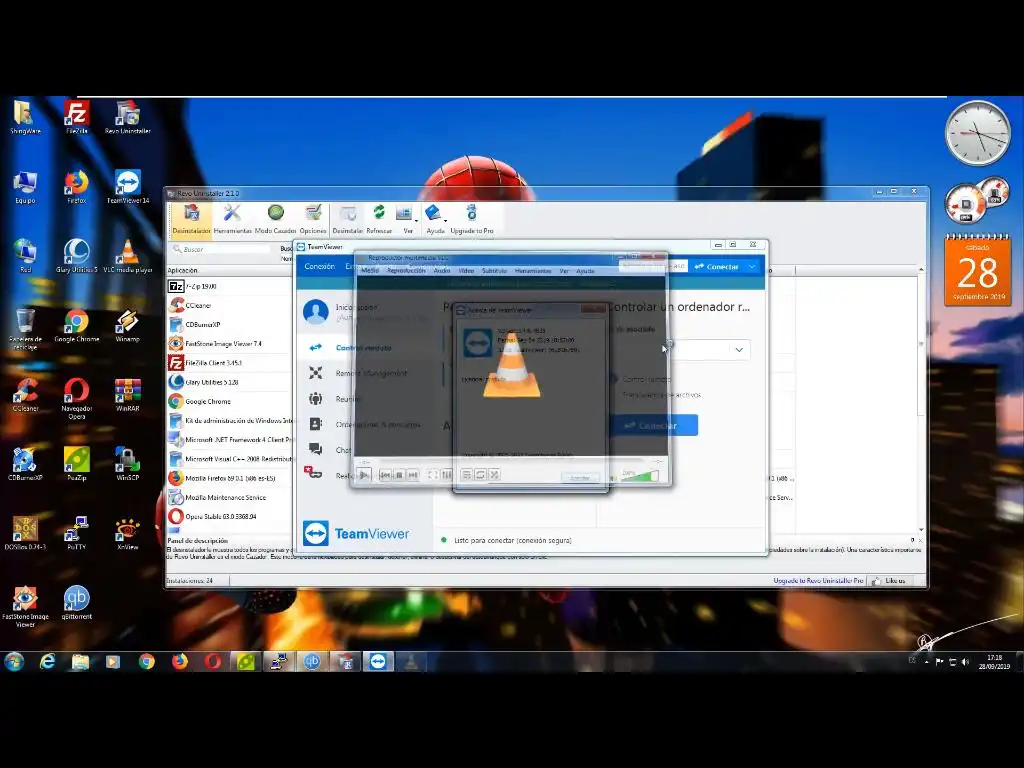The width and height of the screenshot is (1024, 768).
Task: Click the Windows Start button
Action: 14,662
